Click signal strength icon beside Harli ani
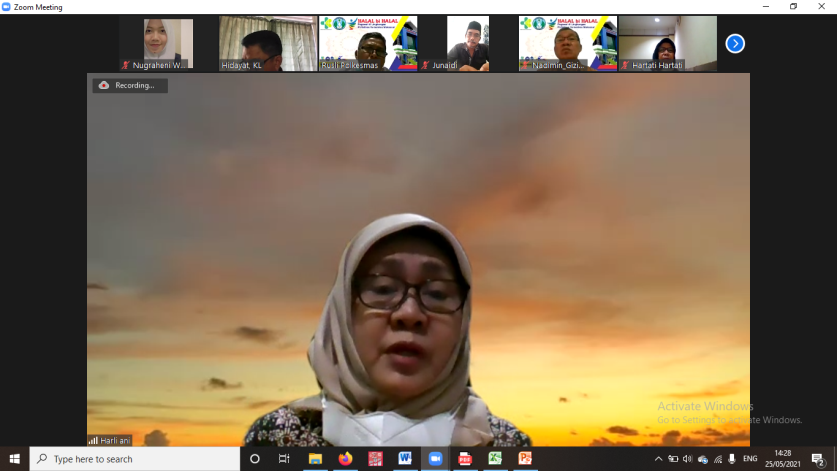 point(93,441)
